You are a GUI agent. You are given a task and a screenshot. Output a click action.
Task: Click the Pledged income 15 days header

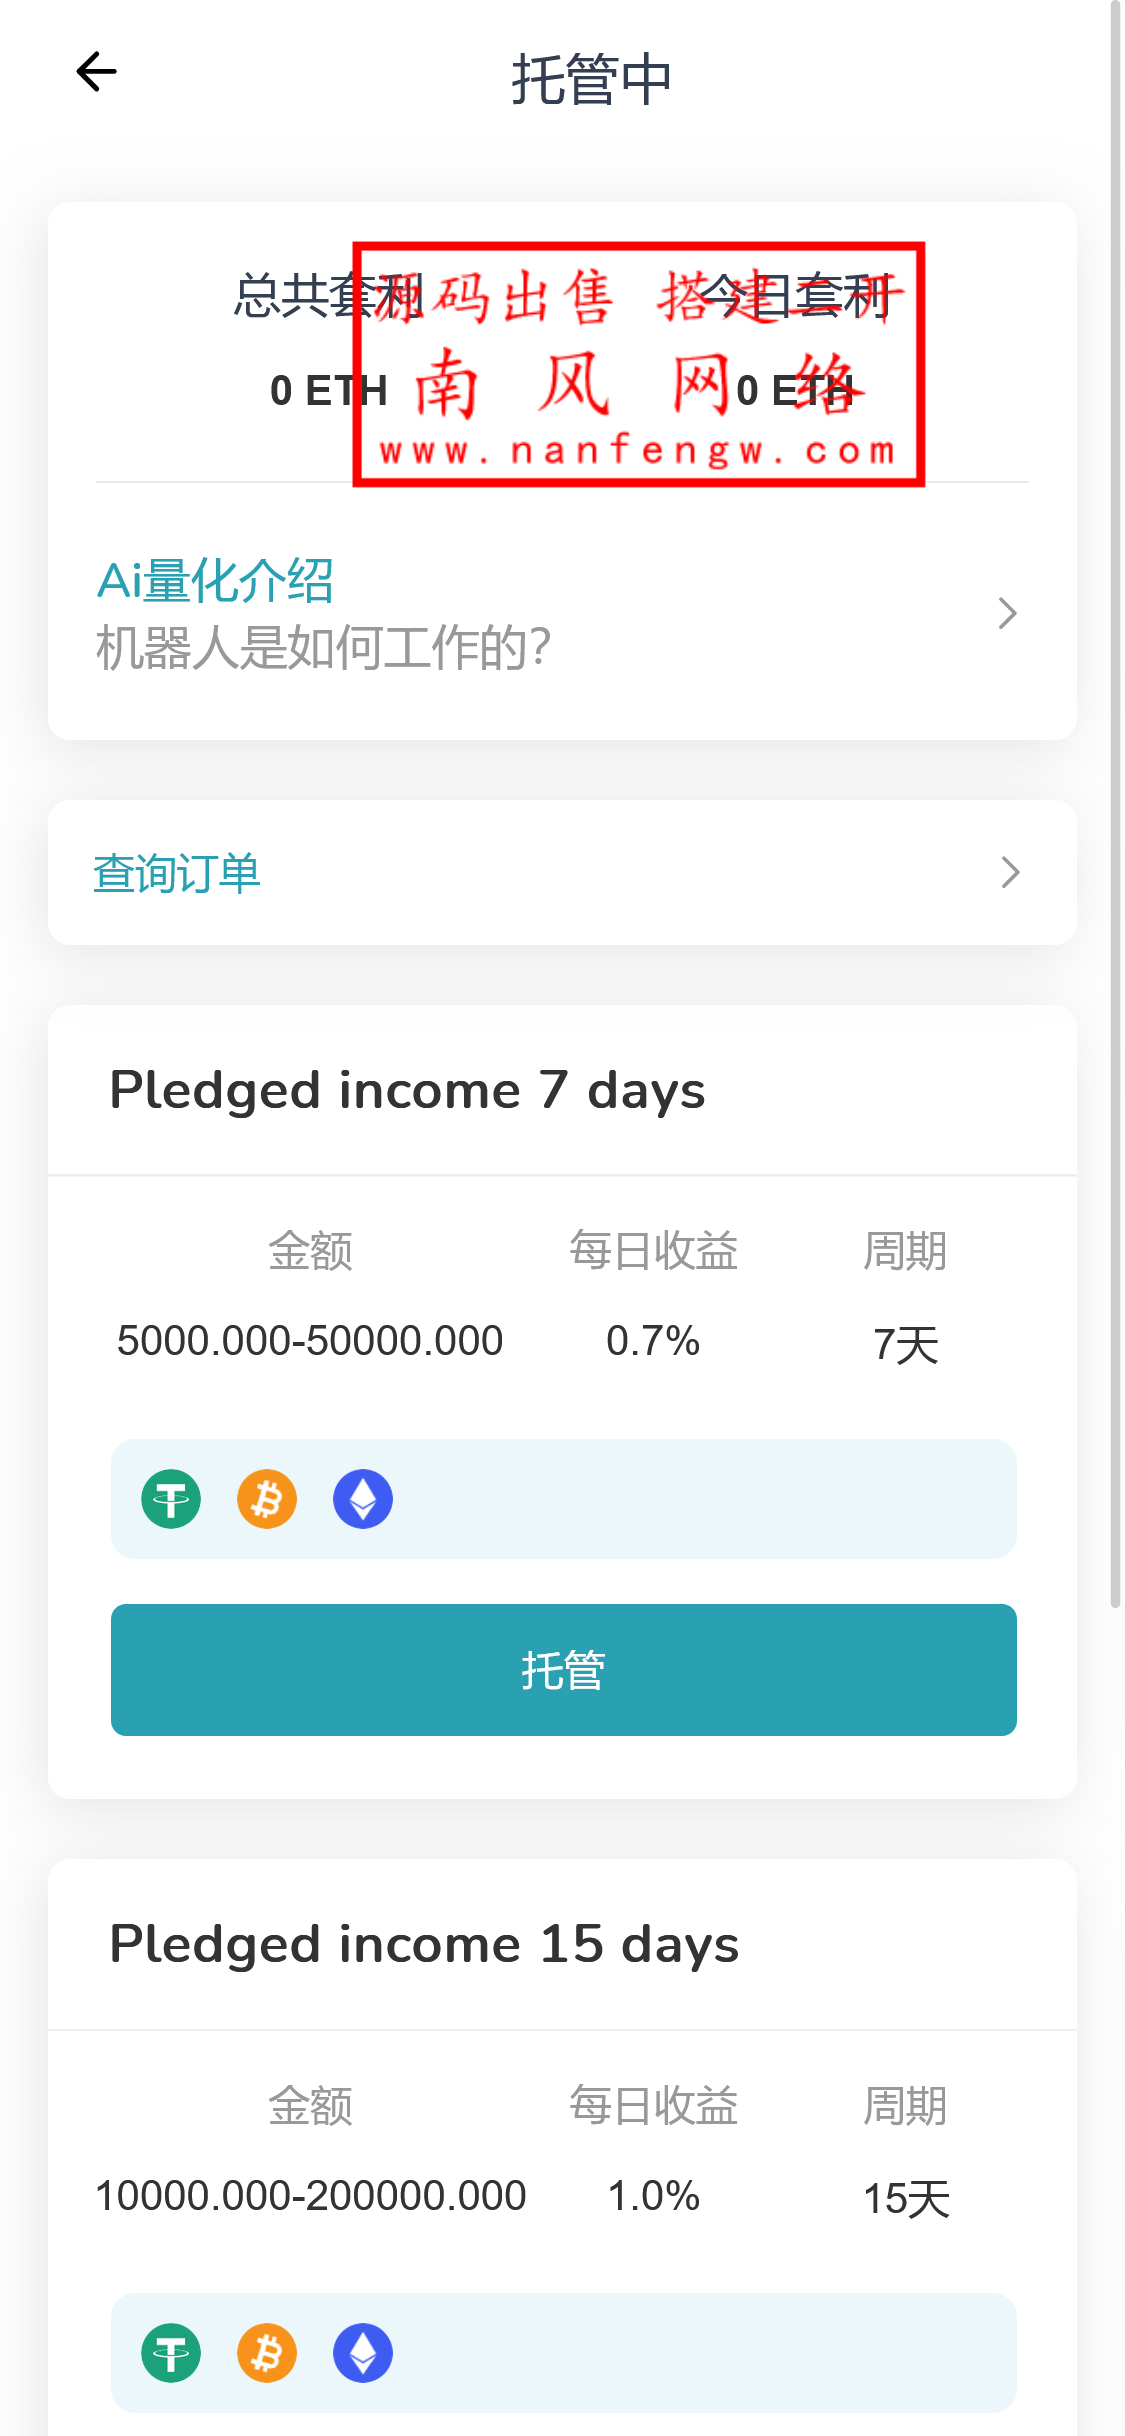[424, 1944]
